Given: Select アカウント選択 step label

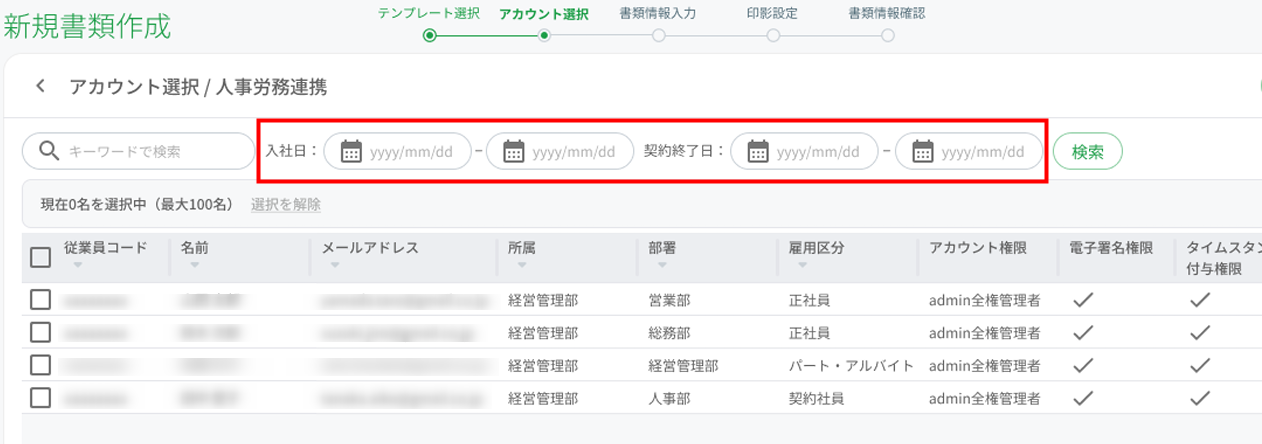Looking at the screenshot, I should (543, 13).
